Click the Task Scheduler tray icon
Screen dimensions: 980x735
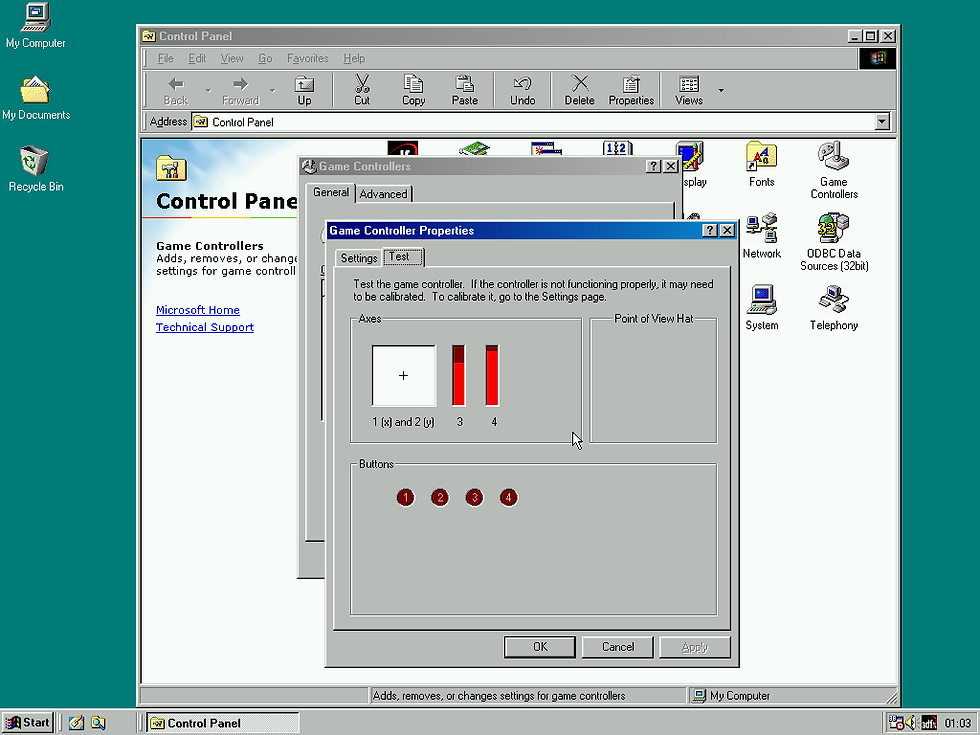pos(896,723)
